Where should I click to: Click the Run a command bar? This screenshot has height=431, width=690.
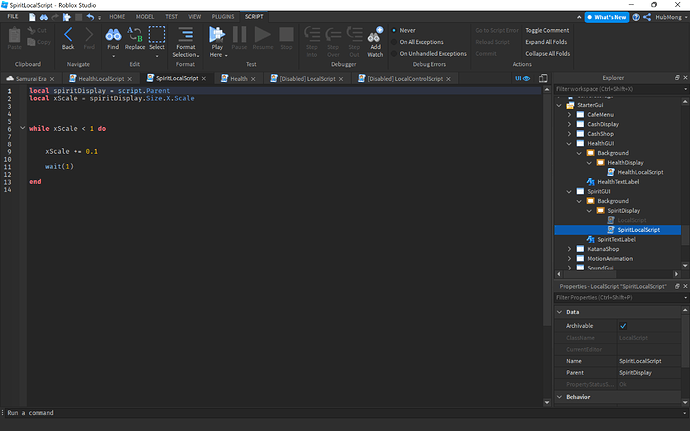click(343, 413)
